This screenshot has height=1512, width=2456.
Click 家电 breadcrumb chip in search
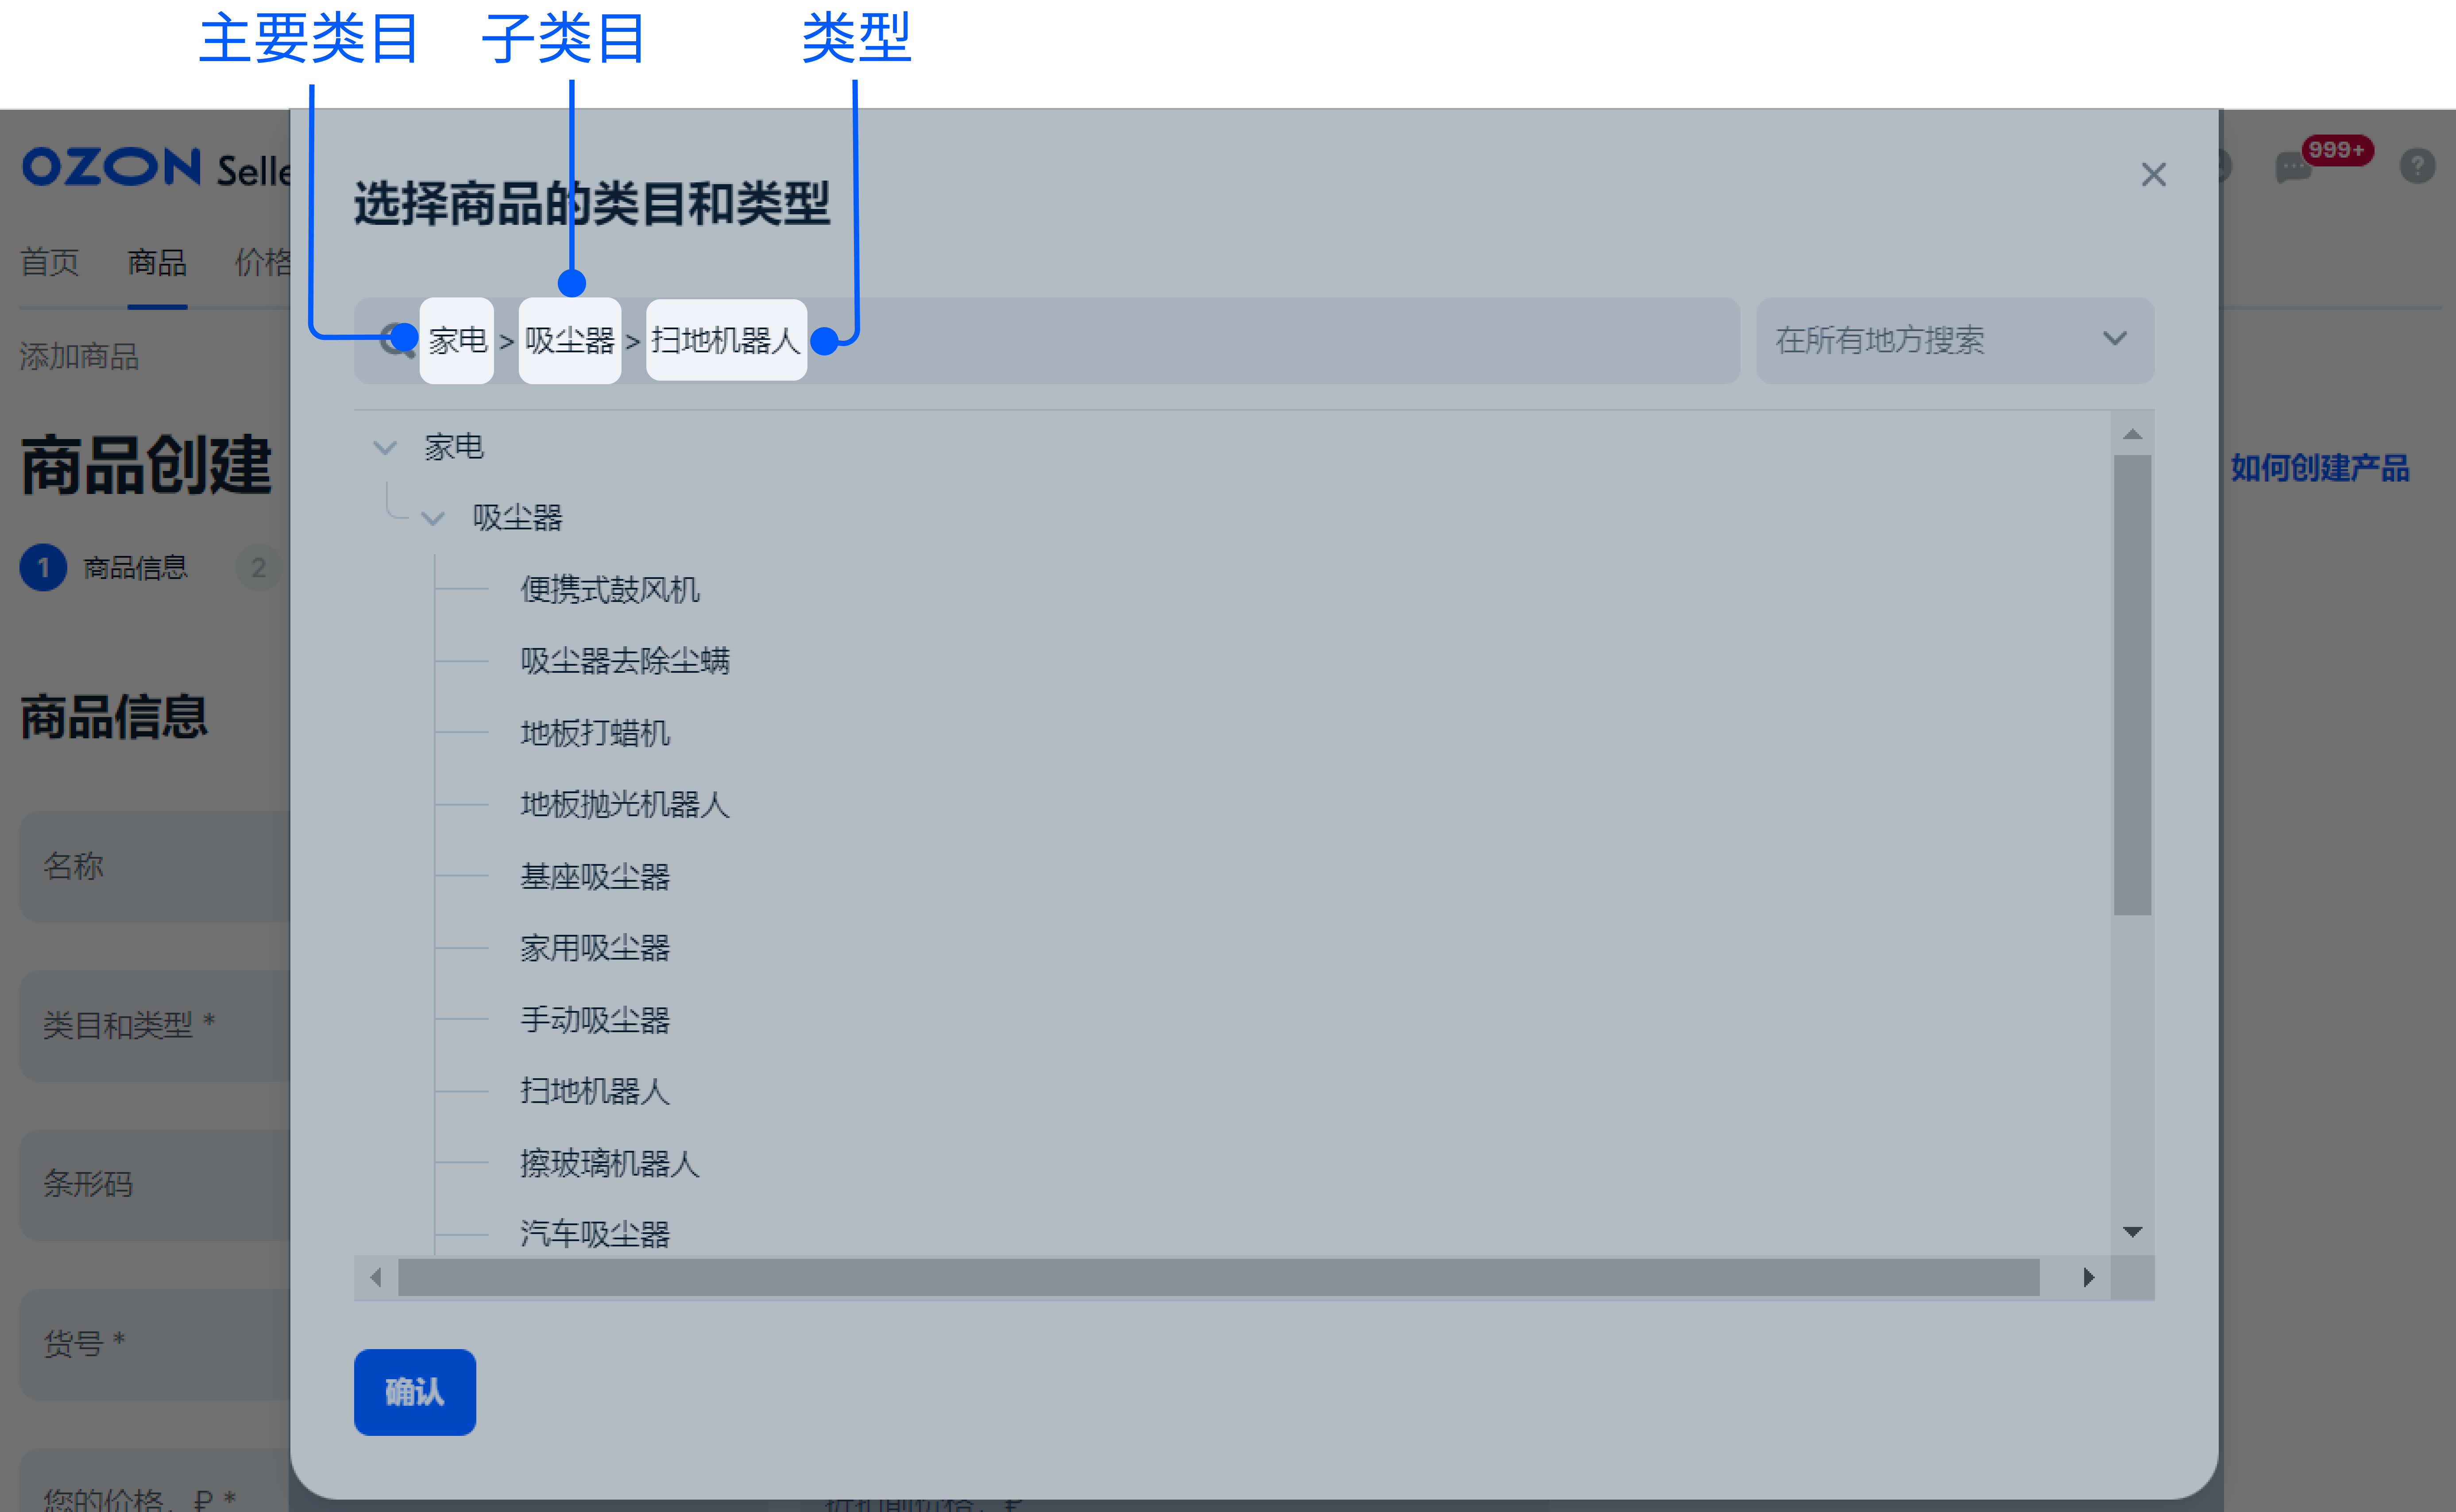click(x=457, y=340)
